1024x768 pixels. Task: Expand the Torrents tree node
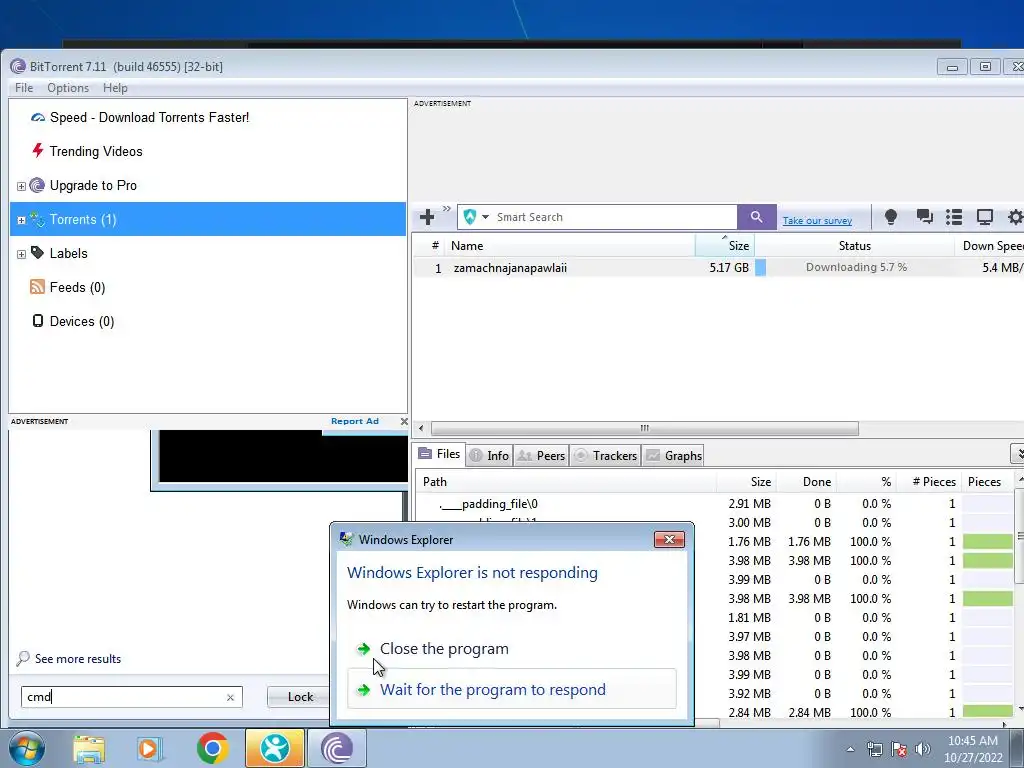click(21, 220)
